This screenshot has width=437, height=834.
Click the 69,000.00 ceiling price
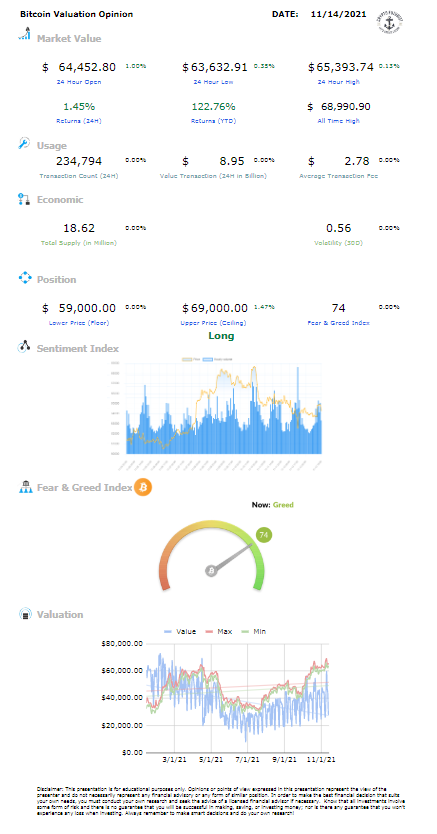pos(219,308)
